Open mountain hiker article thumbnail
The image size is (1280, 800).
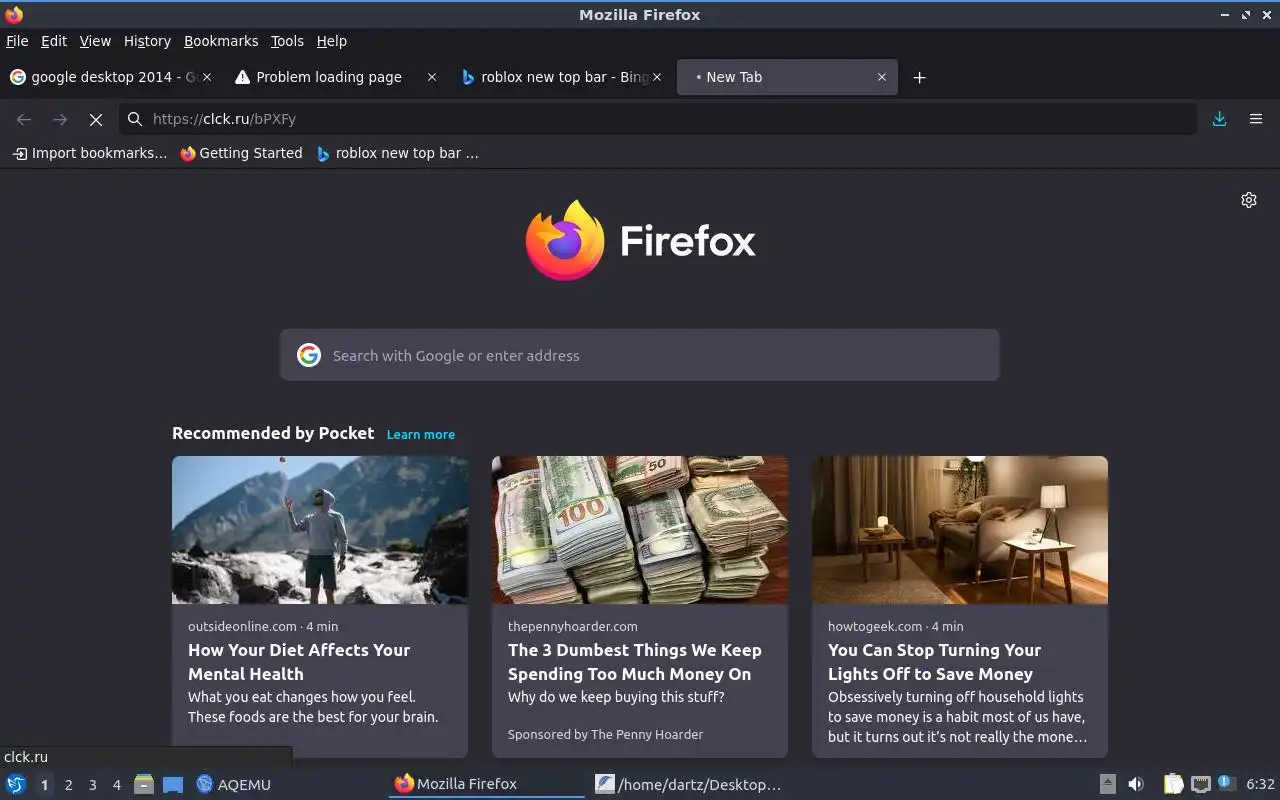pyautogui.click(x=320, y=530)
